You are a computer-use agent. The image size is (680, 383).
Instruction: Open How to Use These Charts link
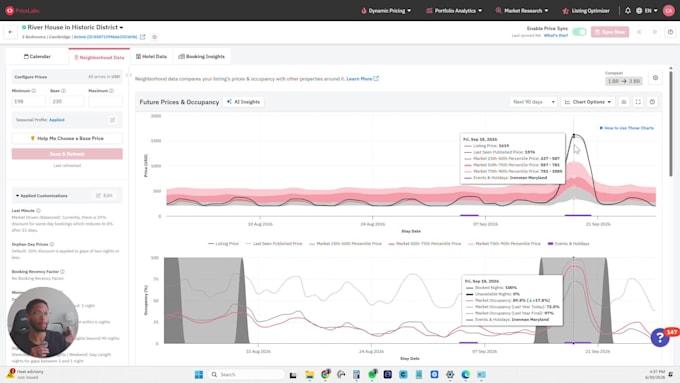coord(627,128)
